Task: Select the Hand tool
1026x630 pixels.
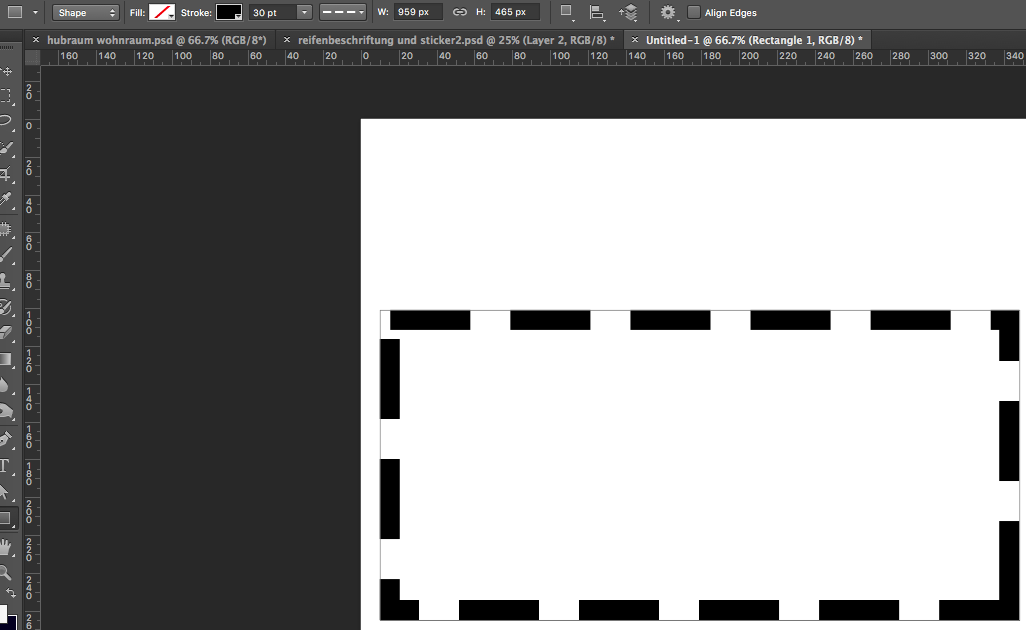Action: (6, 546)
